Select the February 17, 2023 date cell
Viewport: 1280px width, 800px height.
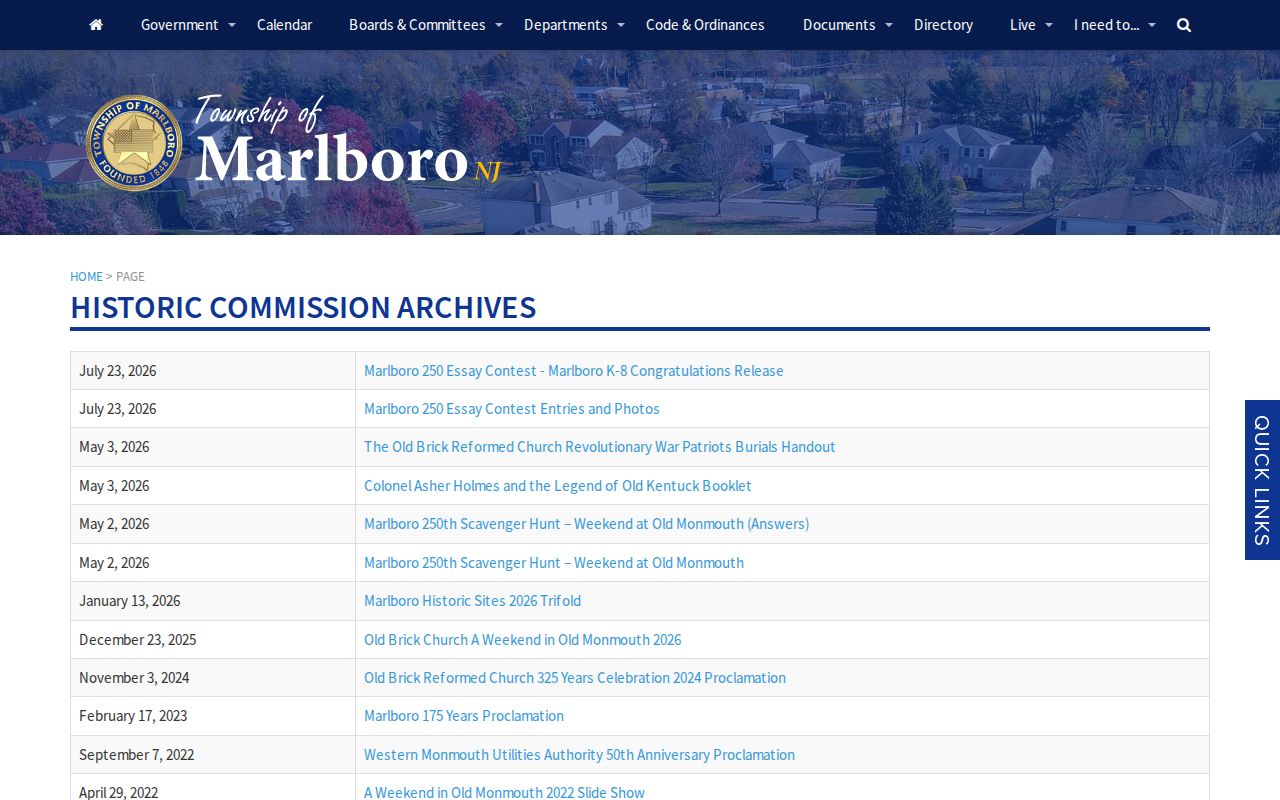pyautogui.click(x=213, y=716)
